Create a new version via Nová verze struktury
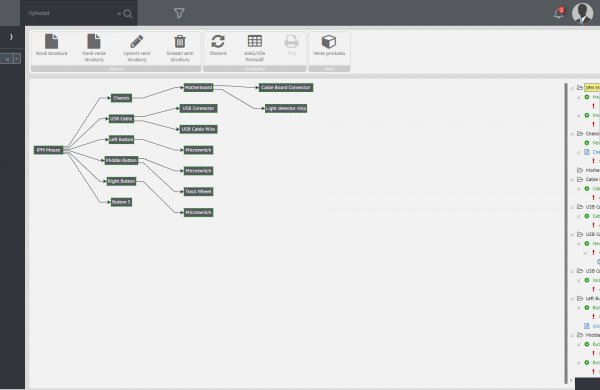Screen dimensions: 600x390 click(x=94, y=41)
